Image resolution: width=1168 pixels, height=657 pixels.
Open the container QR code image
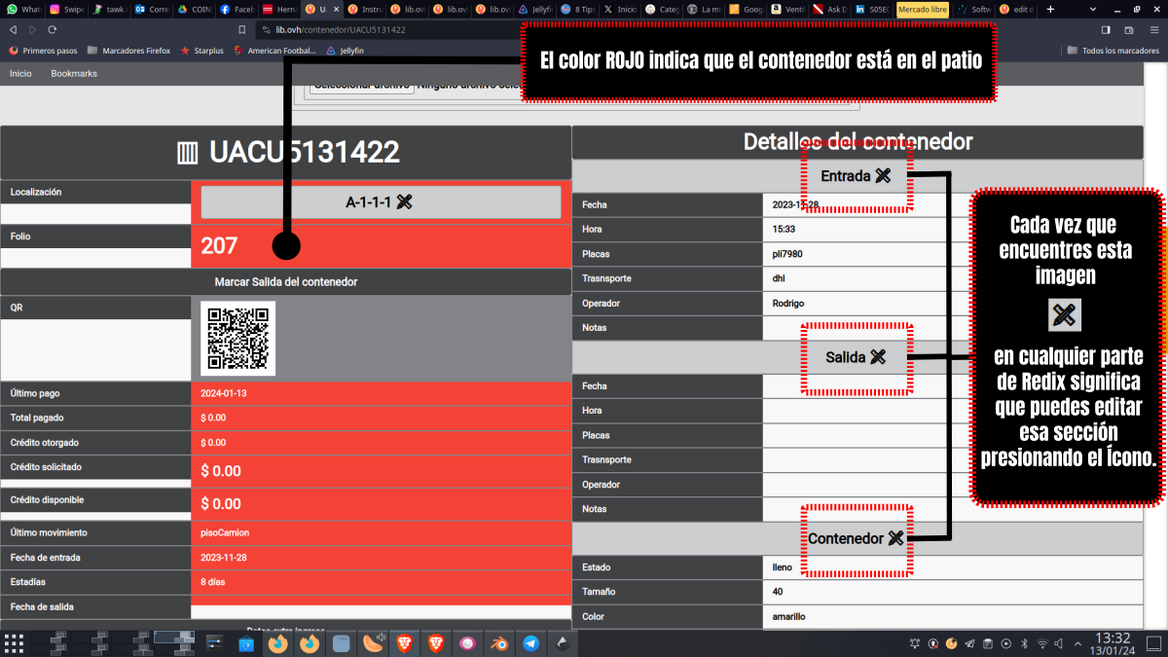coord(238,338)
